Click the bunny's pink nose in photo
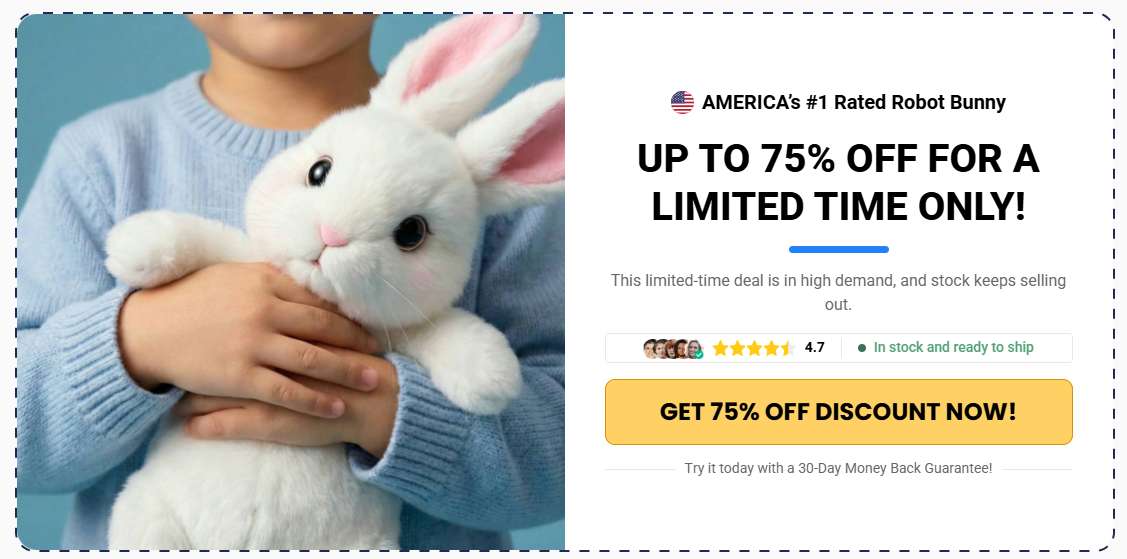The height and width of the screenshot is (559, 1127). 333,235
